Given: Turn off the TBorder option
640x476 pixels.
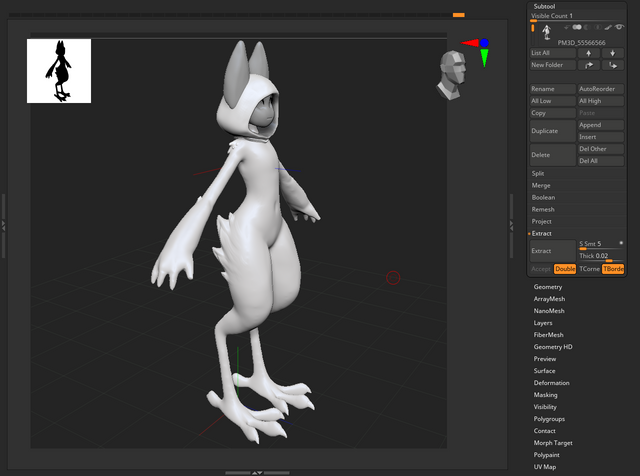Looking at the screenshot, I should [x=613, y=269].
